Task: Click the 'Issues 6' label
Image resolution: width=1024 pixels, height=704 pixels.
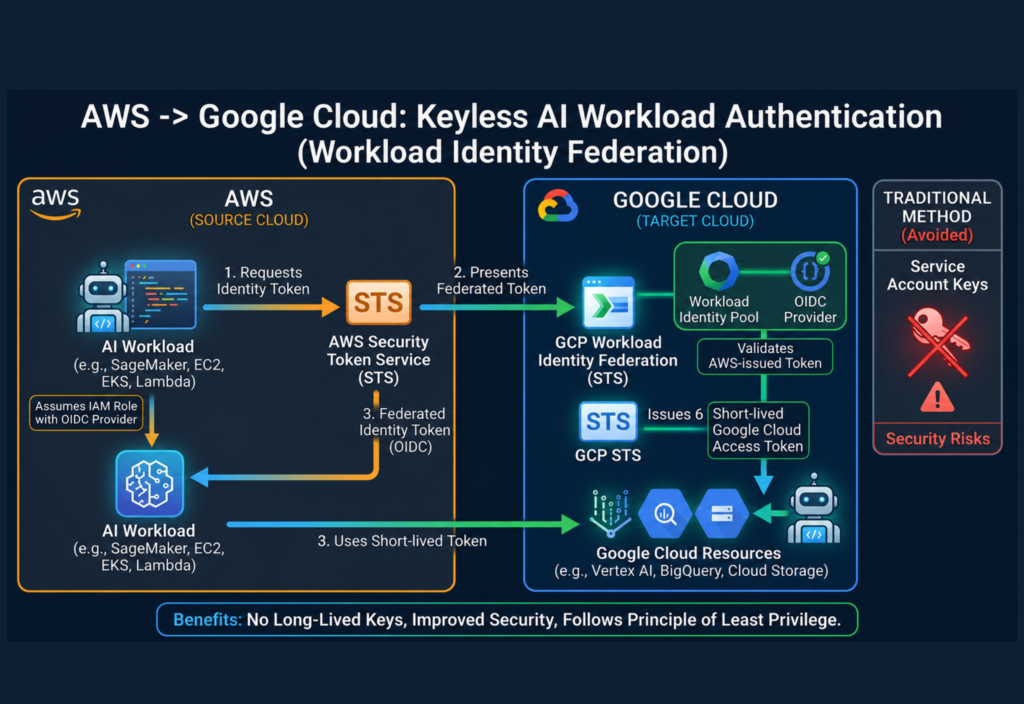Action: pyautogui.click(x=675, y=415)
